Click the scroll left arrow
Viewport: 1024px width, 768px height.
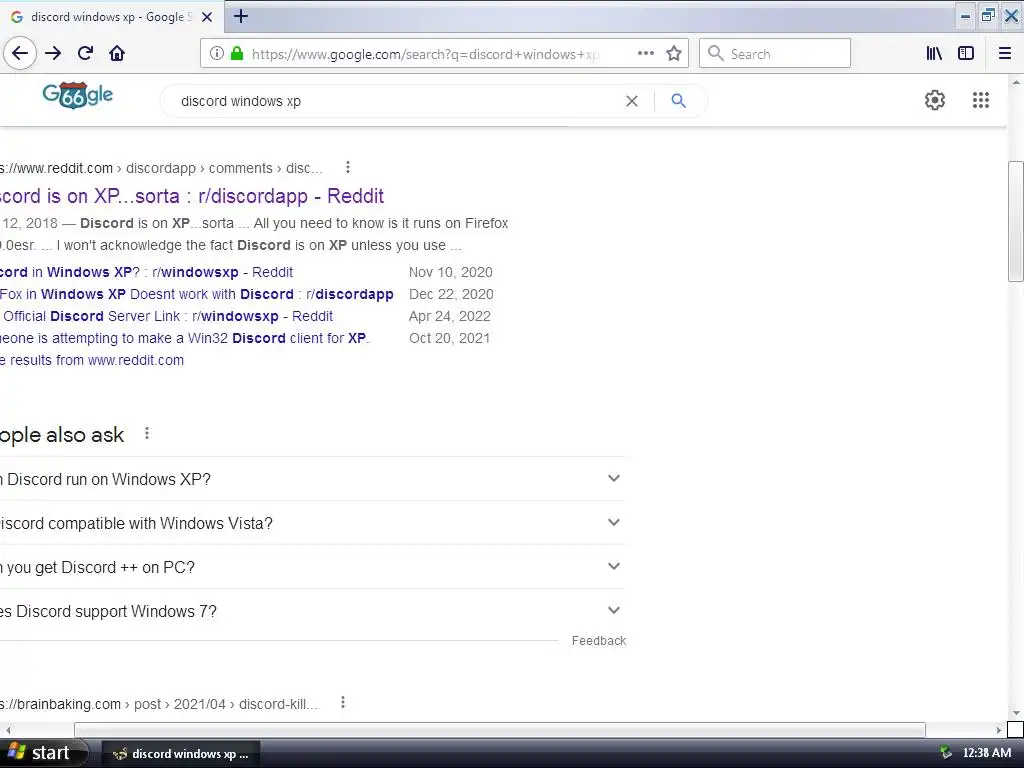[8, 729]
